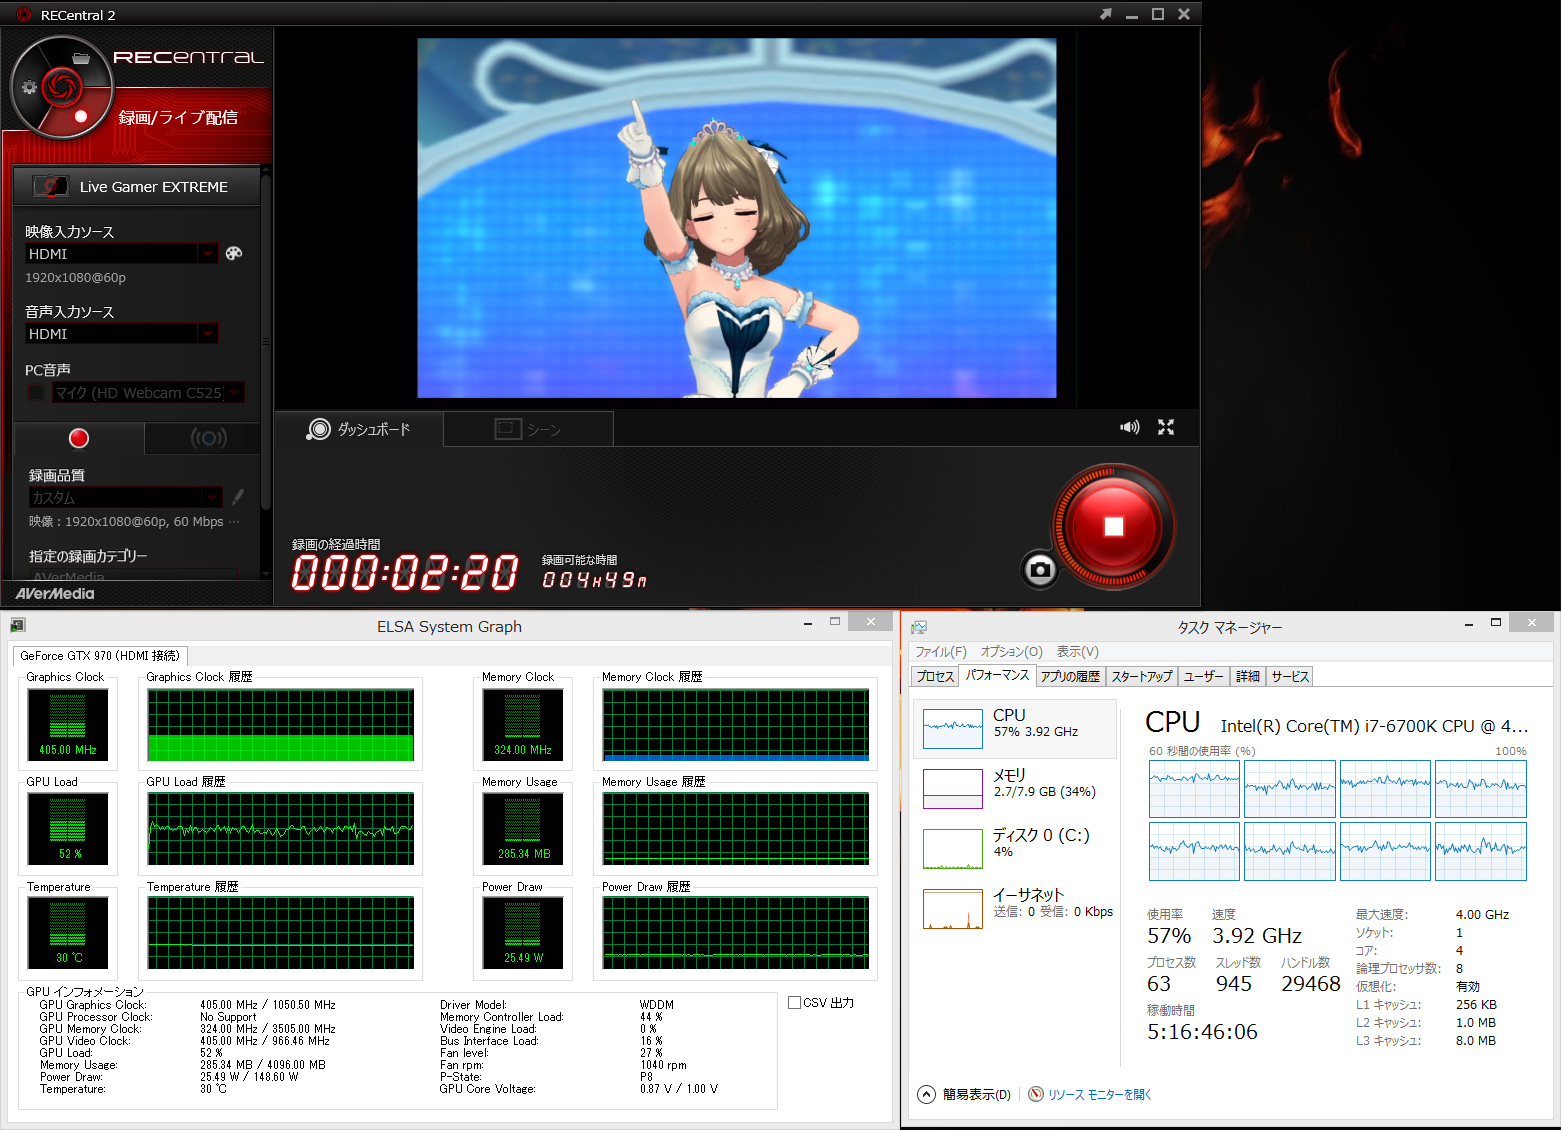Open the 録画品質 カスタム dropdown

point(211,497)
